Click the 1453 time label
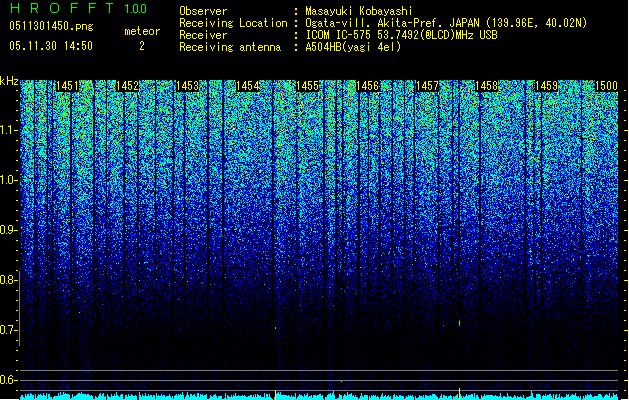The height and width of the screenshot is (400, 629). [x=187, y=86]
